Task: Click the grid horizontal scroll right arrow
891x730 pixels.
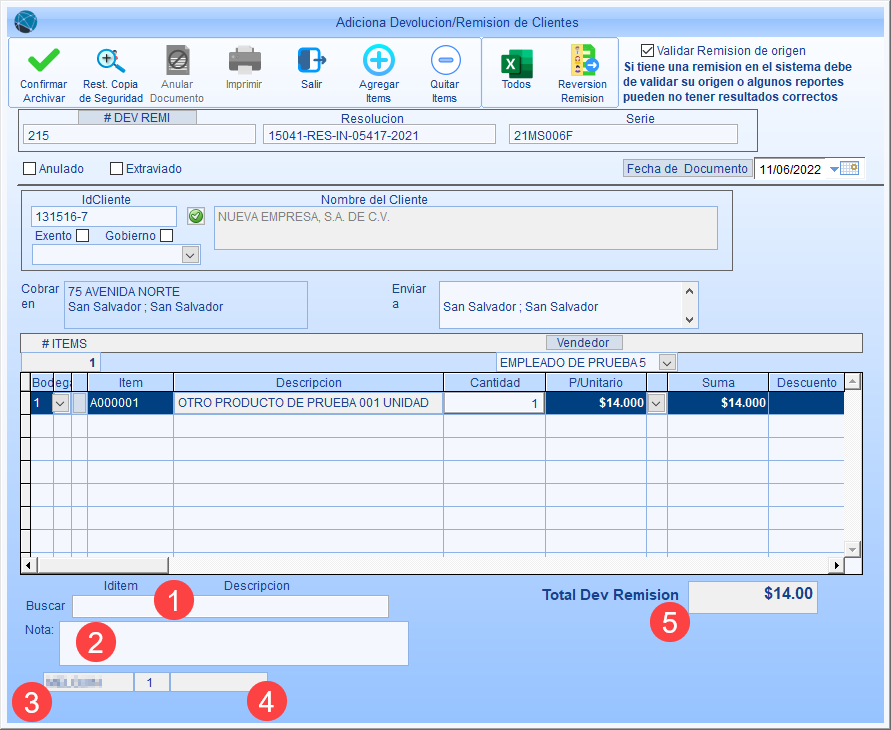Action: (836, 565)
